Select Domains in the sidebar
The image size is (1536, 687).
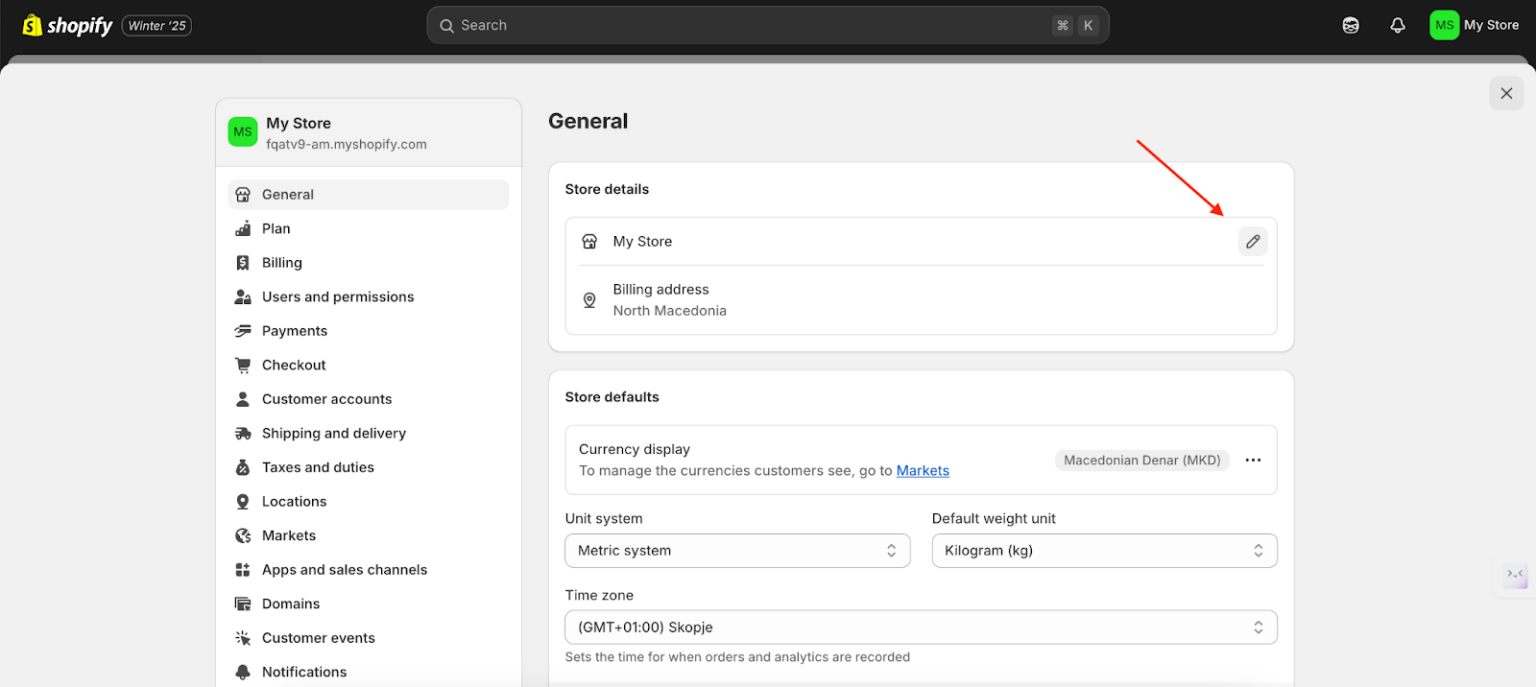click(x=290, y=603)
